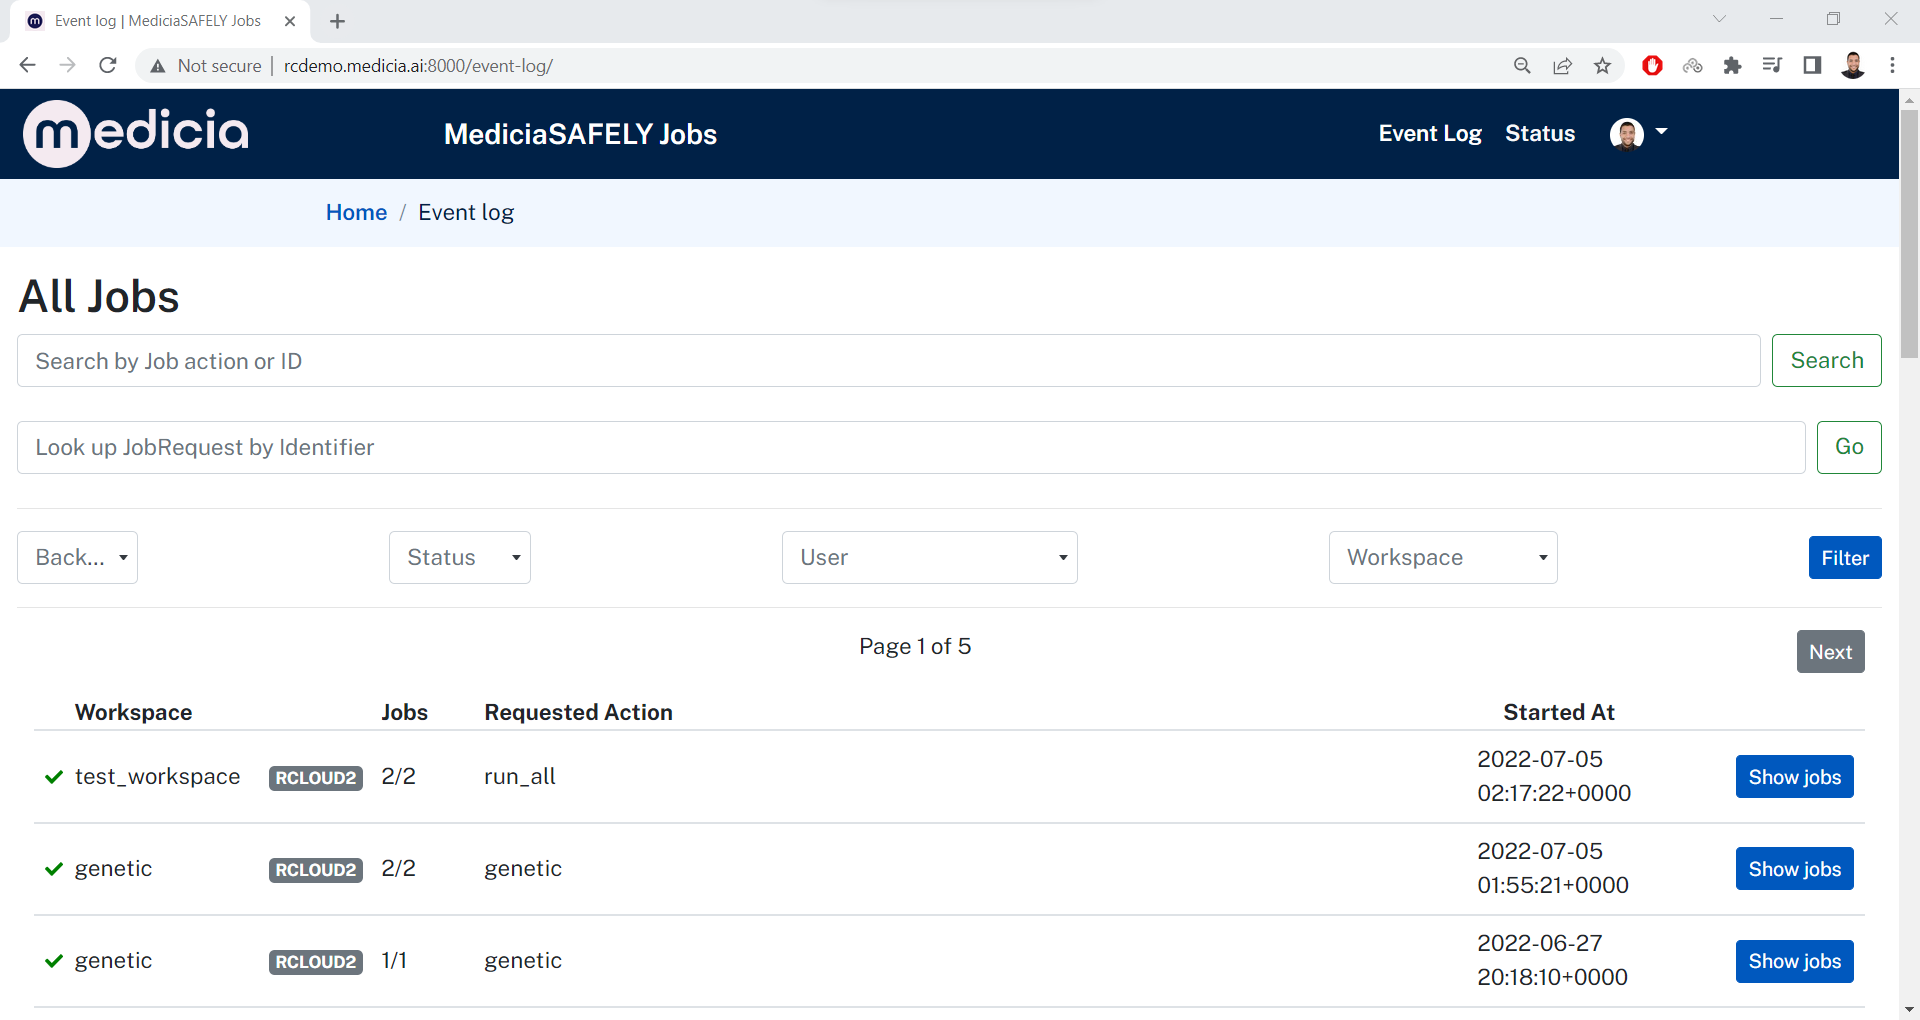Screen dimensions: 1920x1020
Task: Share this page from address bar
Action: (1562, 65)
